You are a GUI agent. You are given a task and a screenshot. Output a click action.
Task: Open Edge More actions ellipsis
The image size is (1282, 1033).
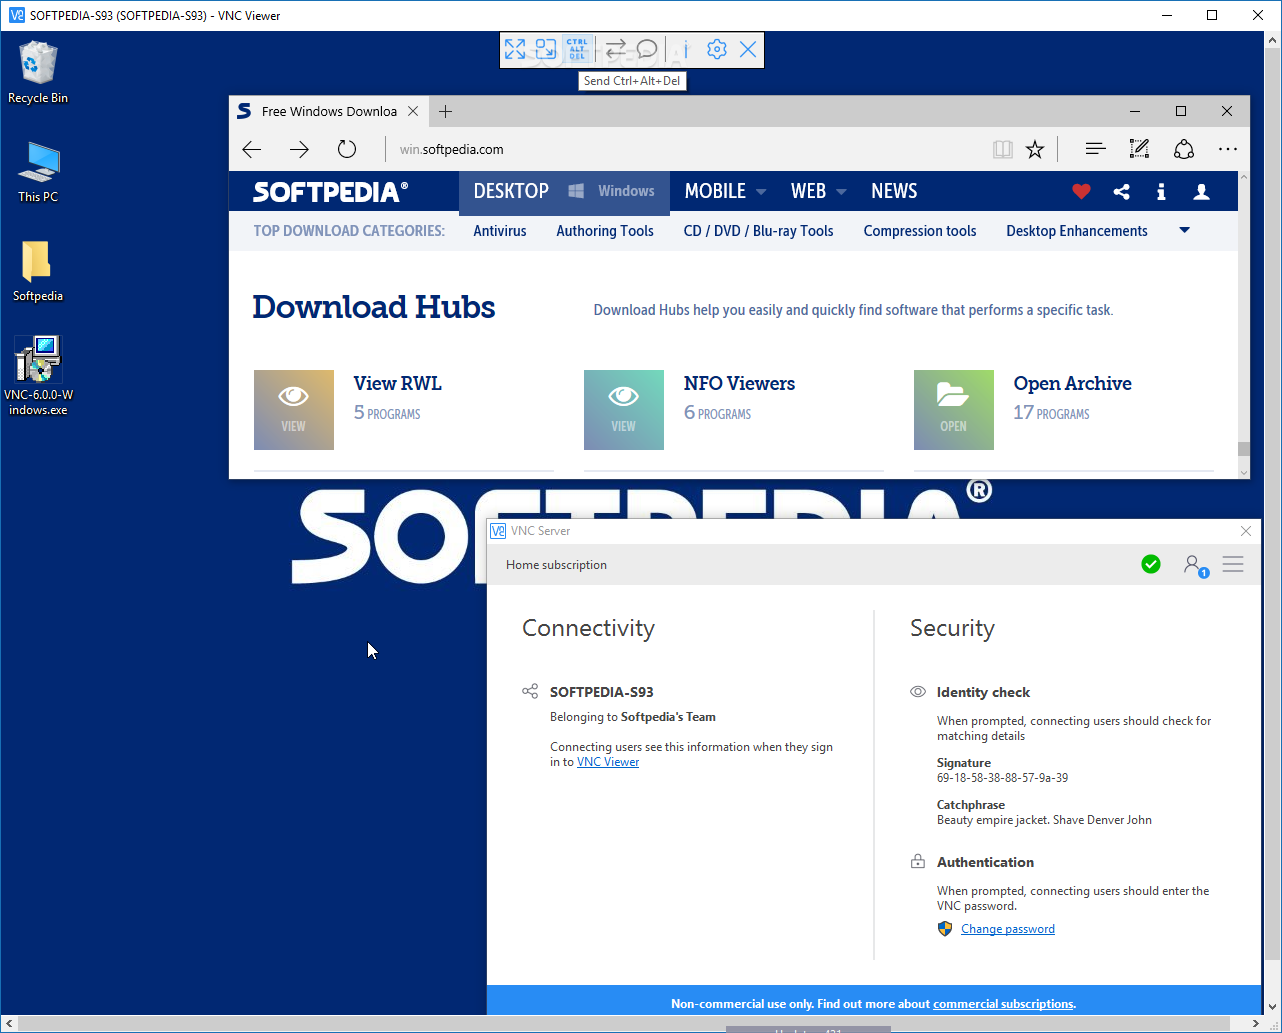point(1228,149)
